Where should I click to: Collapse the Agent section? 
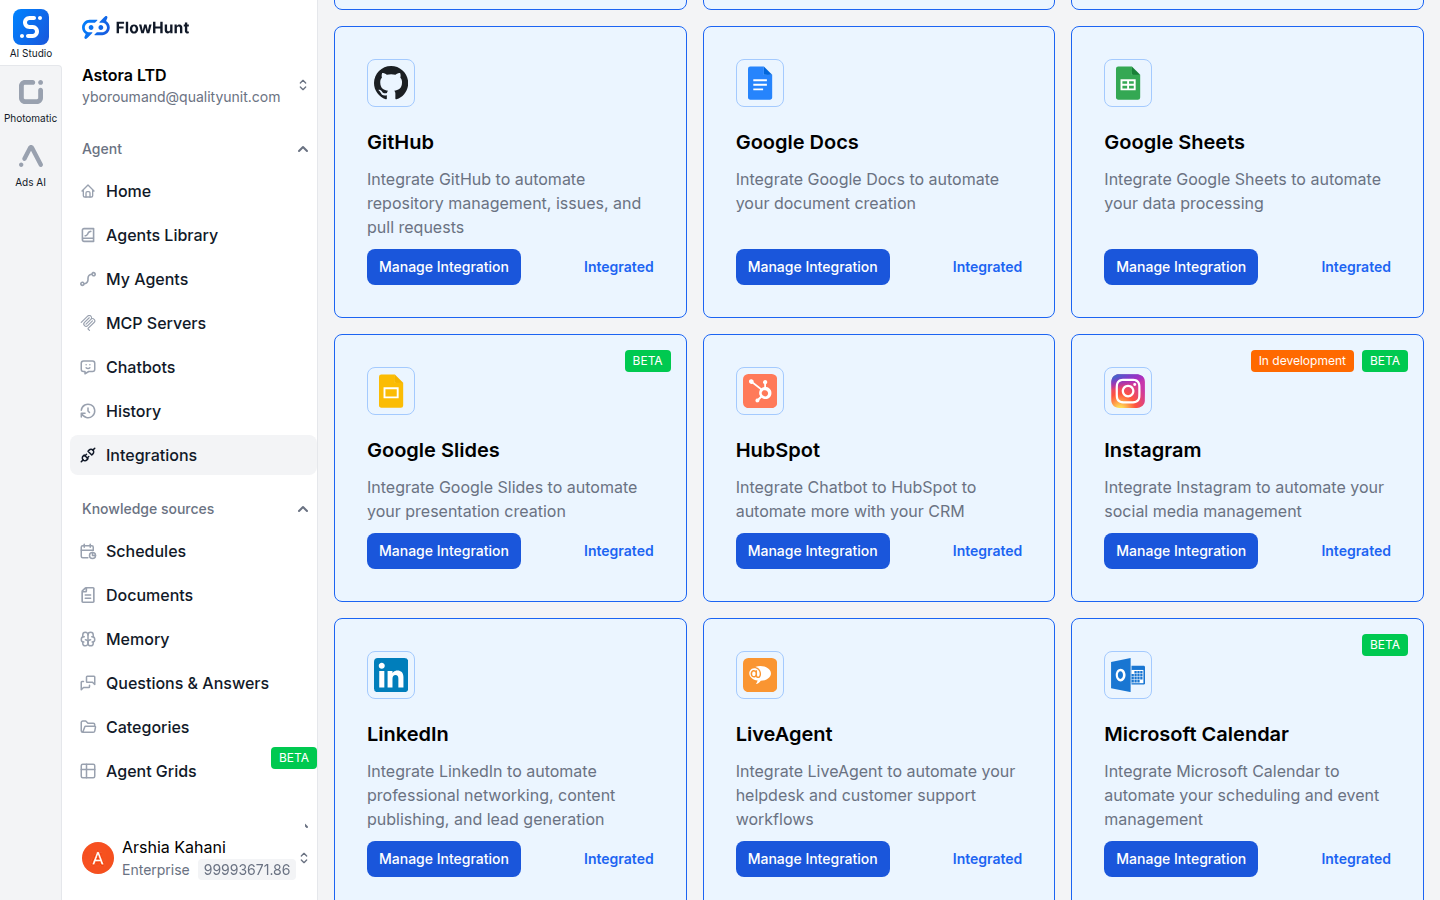[303, 148]
